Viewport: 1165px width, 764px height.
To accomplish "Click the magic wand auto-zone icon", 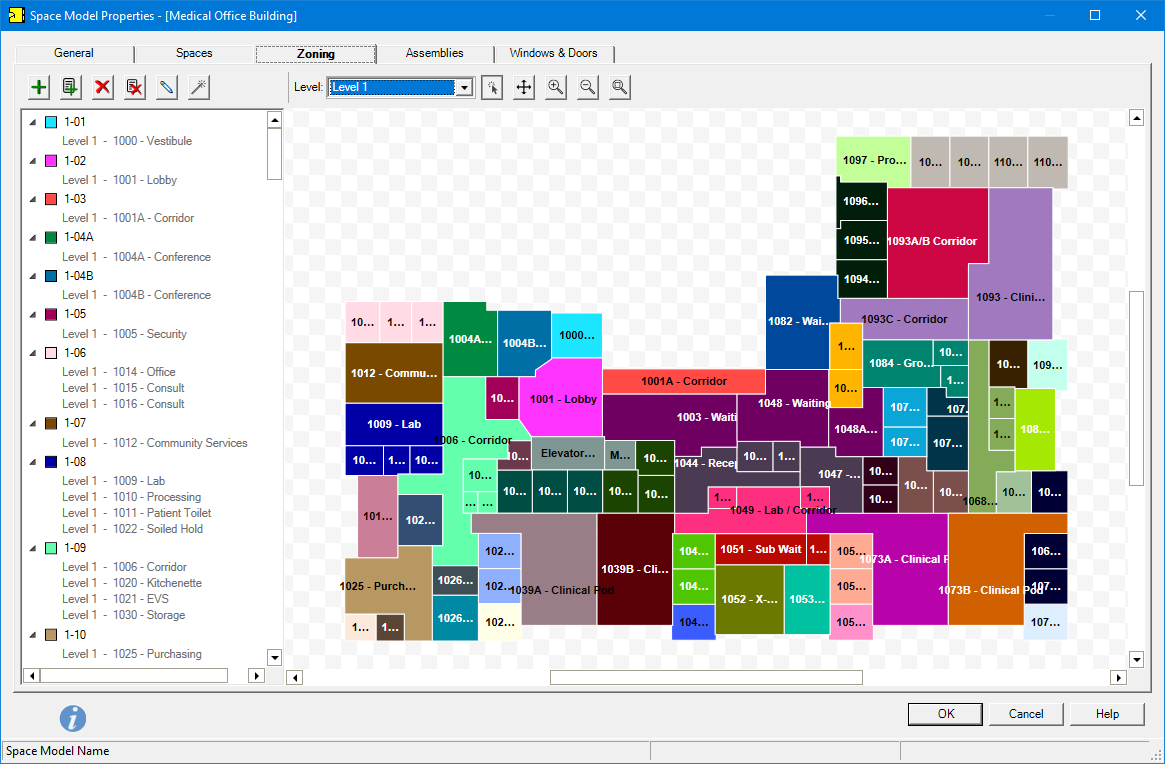I will coord(198,87).
